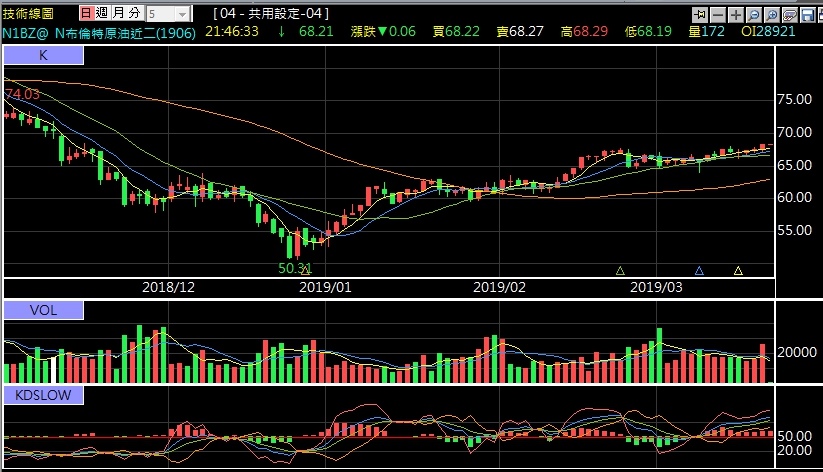Click the 70.00 price axis label
Image resolution: width=823 pixels, height=472 pixels.
(x=795, y=132)
